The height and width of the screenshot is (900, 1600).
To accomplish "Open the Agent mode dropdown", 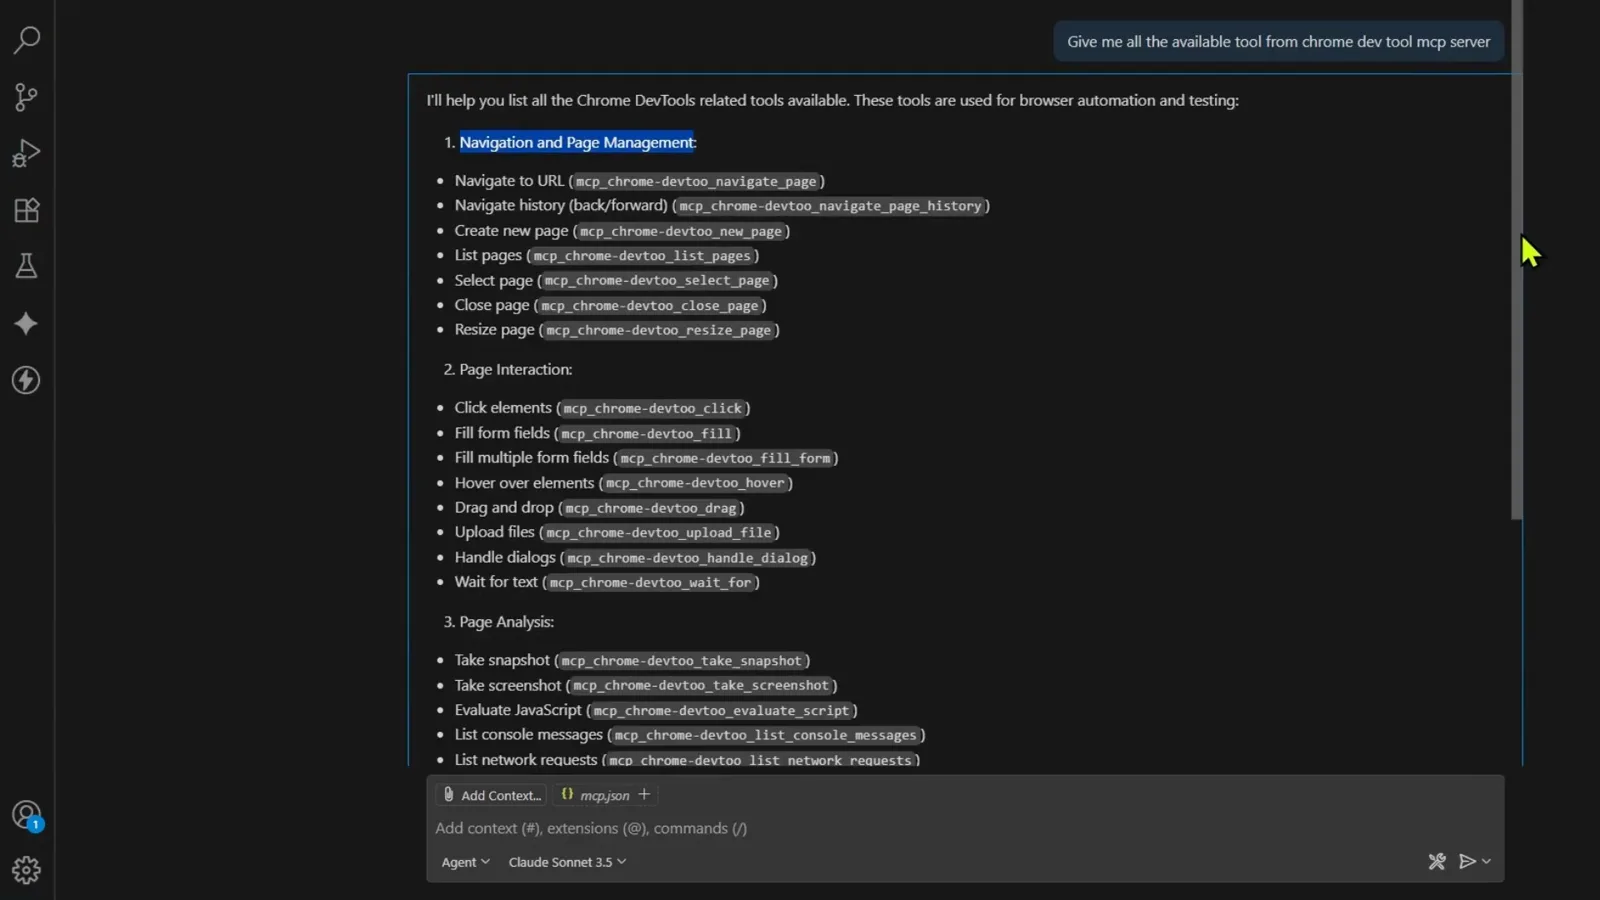I will pyautogui.click(x=465, y=862).
